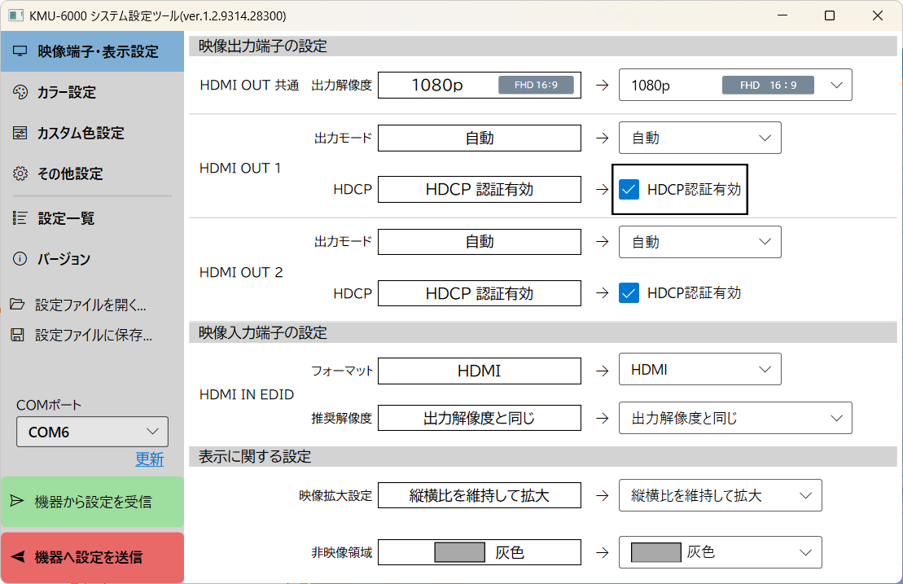Click the palette icon beside カラー設定

[20, 92]
